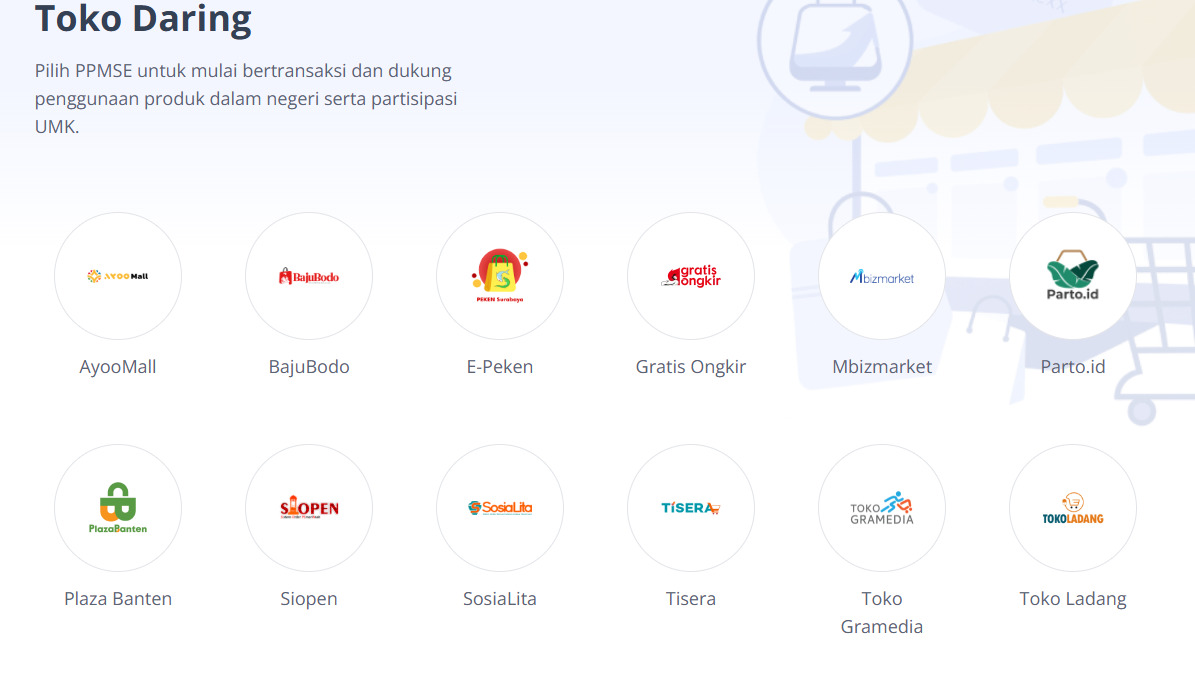Viewport: 1195px width, 678px height.
Task: Follow the Mbizmarket text link
Action: pyautogui.click(x=882, y=366)
